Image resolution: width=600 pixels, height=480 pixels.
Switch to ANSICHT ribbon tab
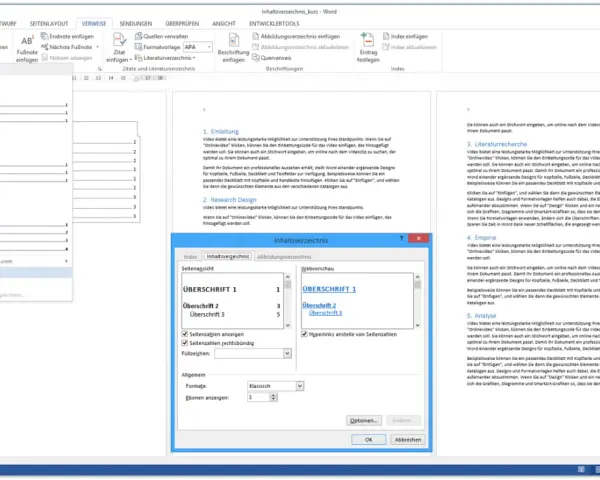[224, 24]
